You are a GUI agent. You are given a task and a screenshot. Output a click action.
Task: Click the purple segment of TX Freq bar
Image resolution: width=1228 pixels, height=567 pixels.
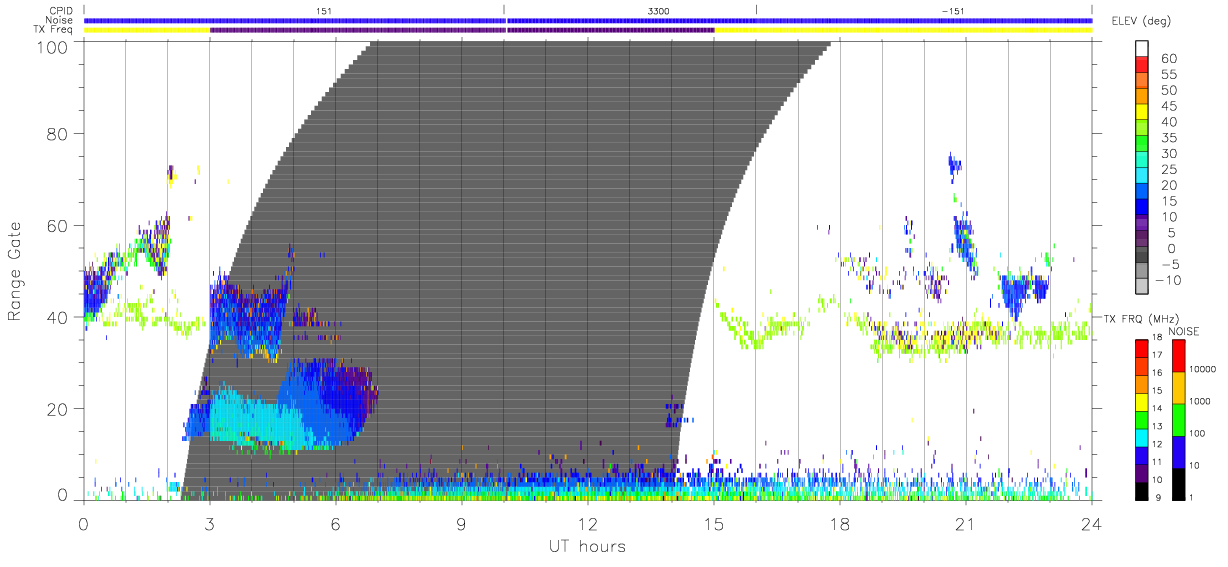pyautogui.click(x=462, y=30)
